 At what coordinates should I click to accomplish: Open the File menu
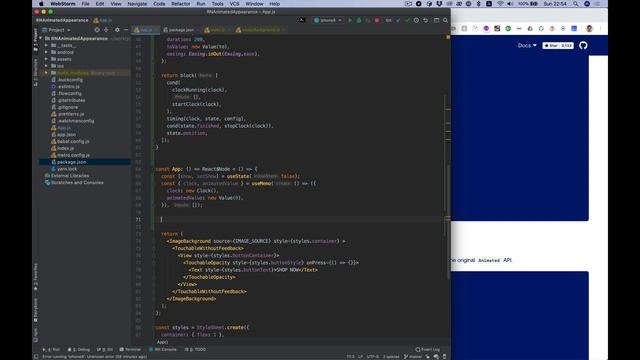tap(85, 4)
